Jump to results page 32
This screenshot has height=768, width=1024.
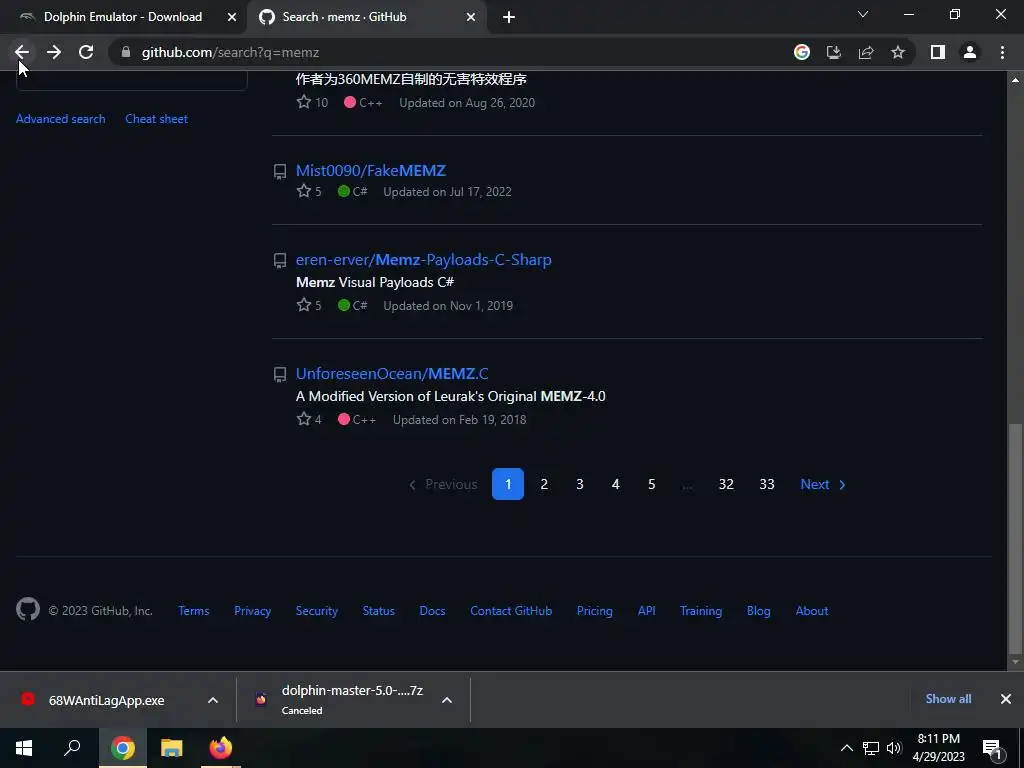point(726,484)
